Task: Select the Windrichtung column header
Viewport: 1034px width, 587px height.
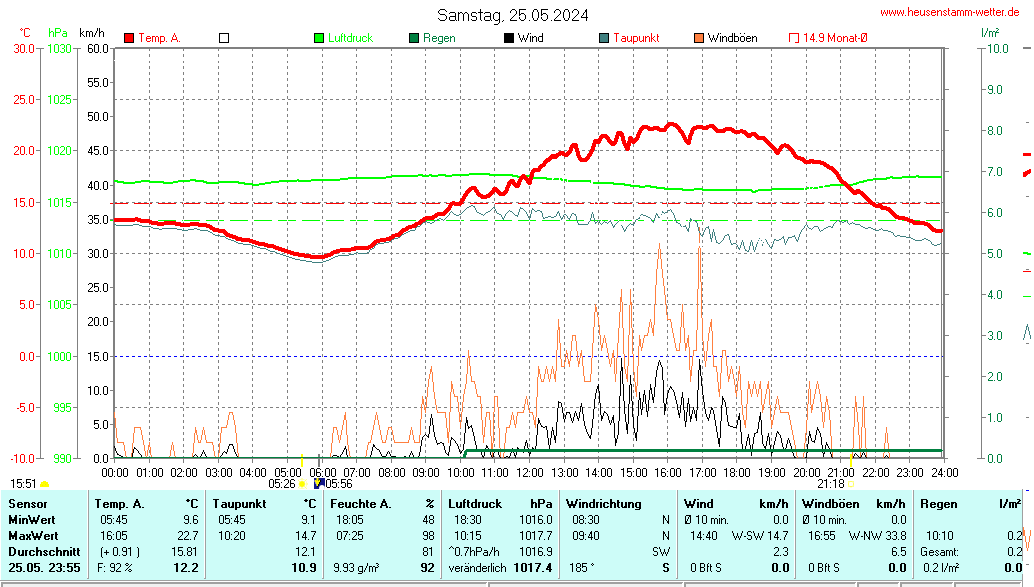Action: coord(604,504)
